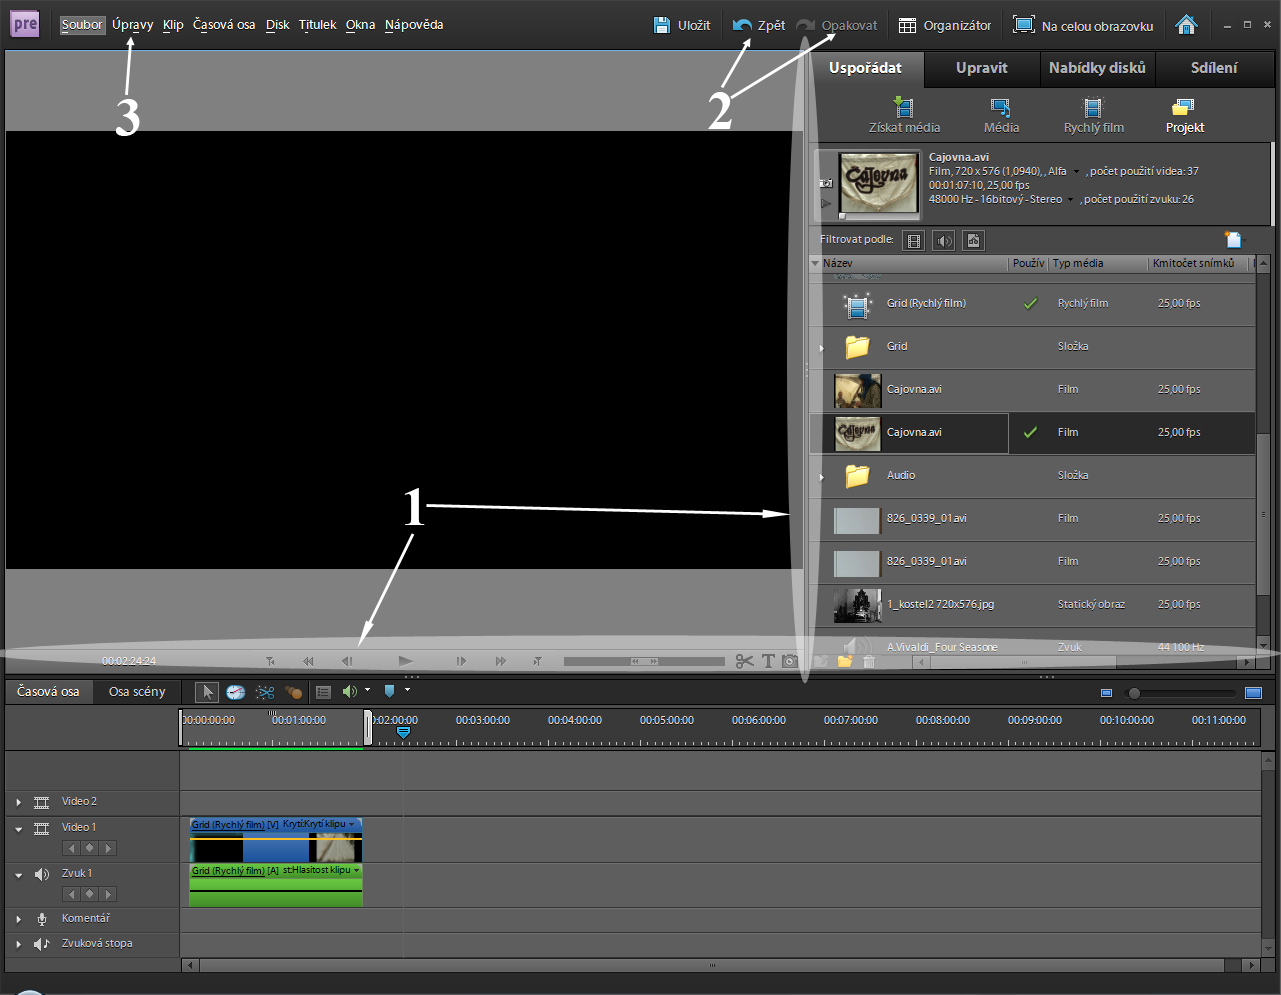Switch to the Osa scény tab
Viewport: 1281px width, 995px height.
coord(137,691)
